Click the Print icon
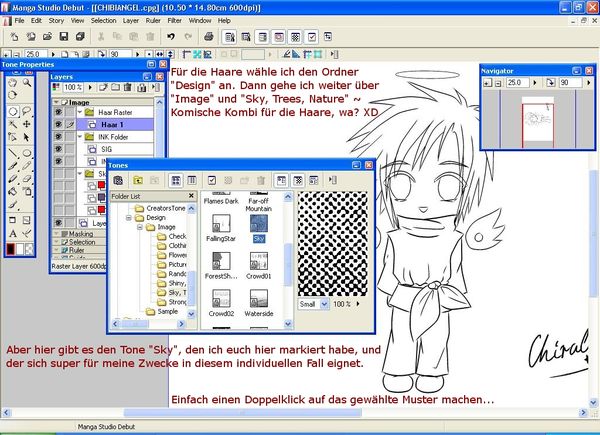Screen dimensions: 600x435 [209, 36]
